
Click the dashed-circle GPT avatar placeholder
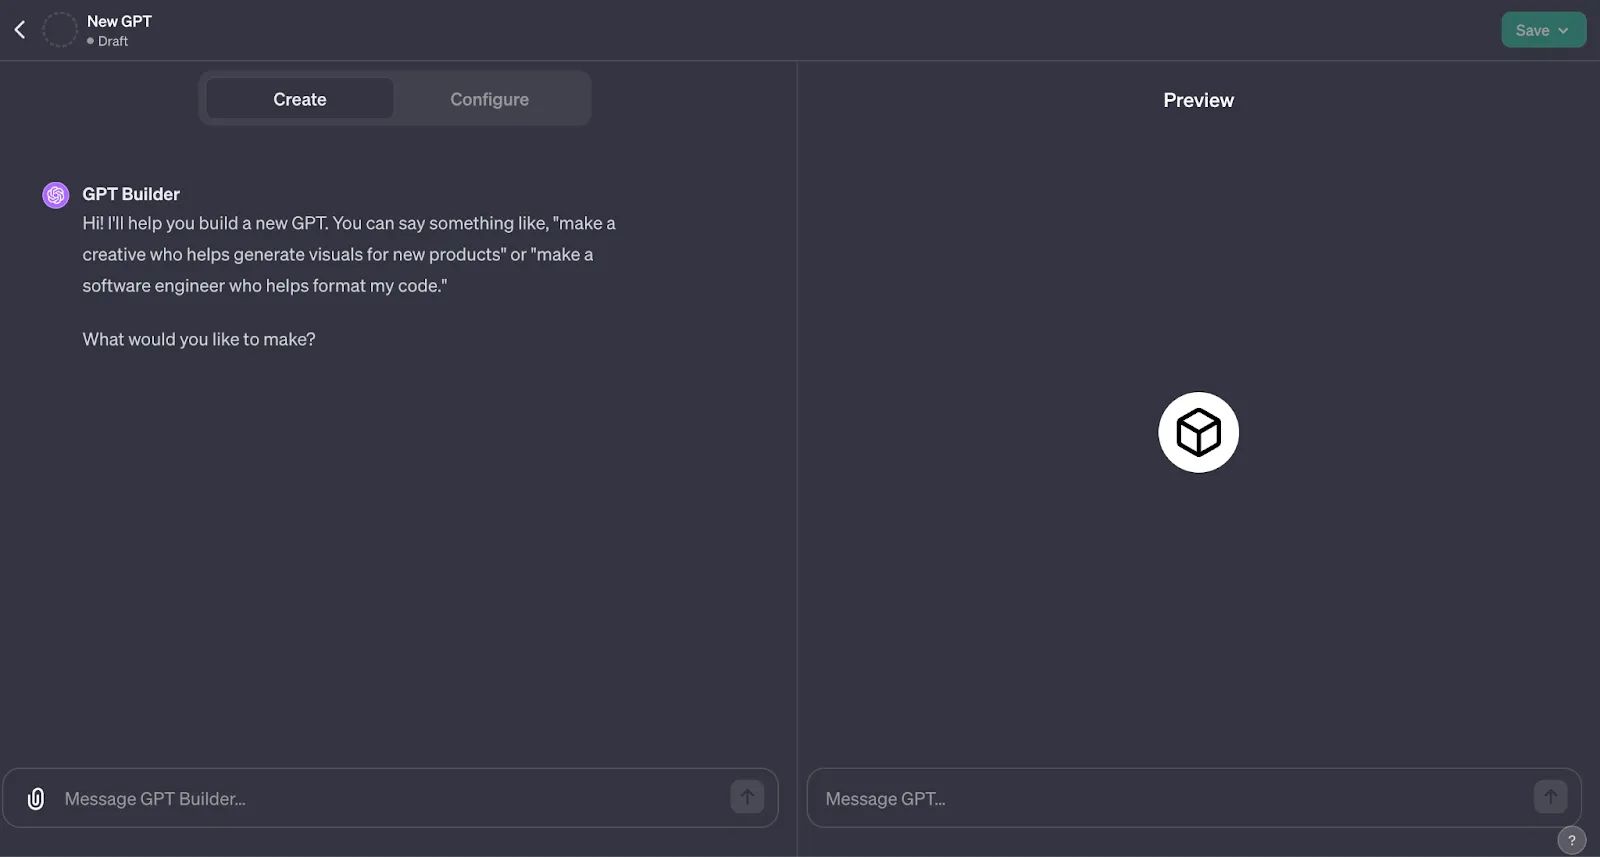60,30
